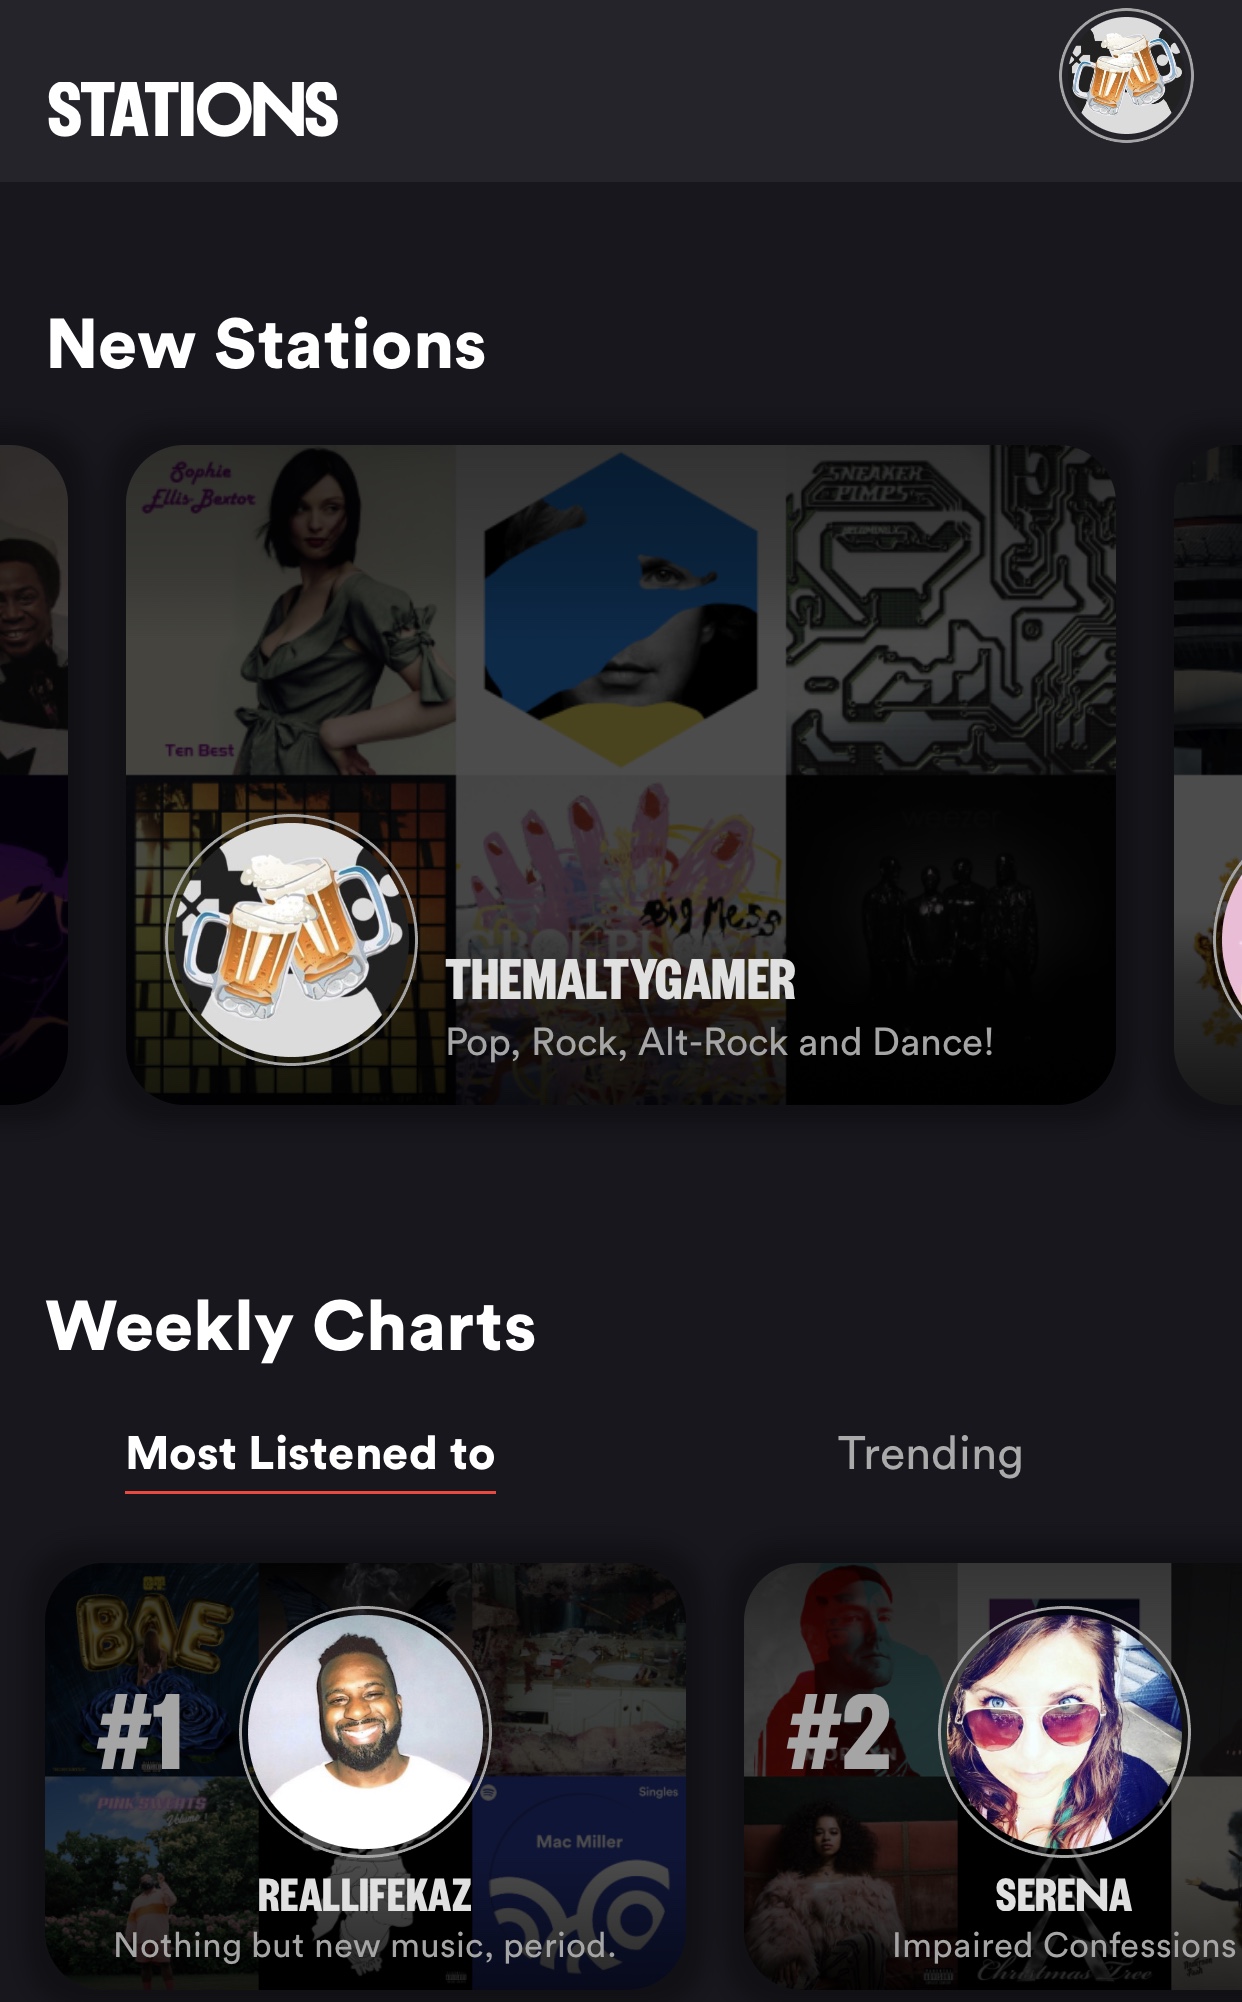Tap the Sophie Ellis-Bextor album cover
Viewport: 1242px width, 2002px height.
click(291, 610)
